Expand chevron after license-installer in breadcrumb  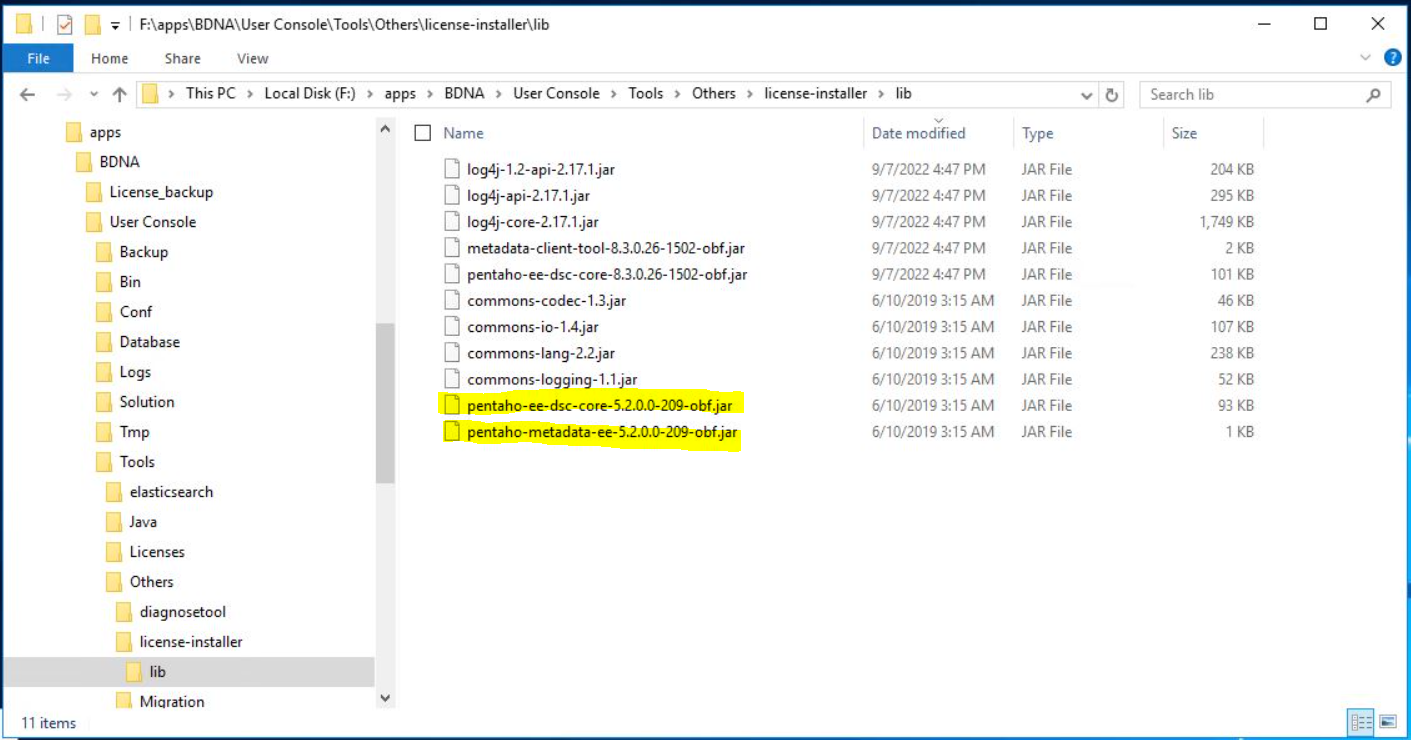(x=881, y=94)
